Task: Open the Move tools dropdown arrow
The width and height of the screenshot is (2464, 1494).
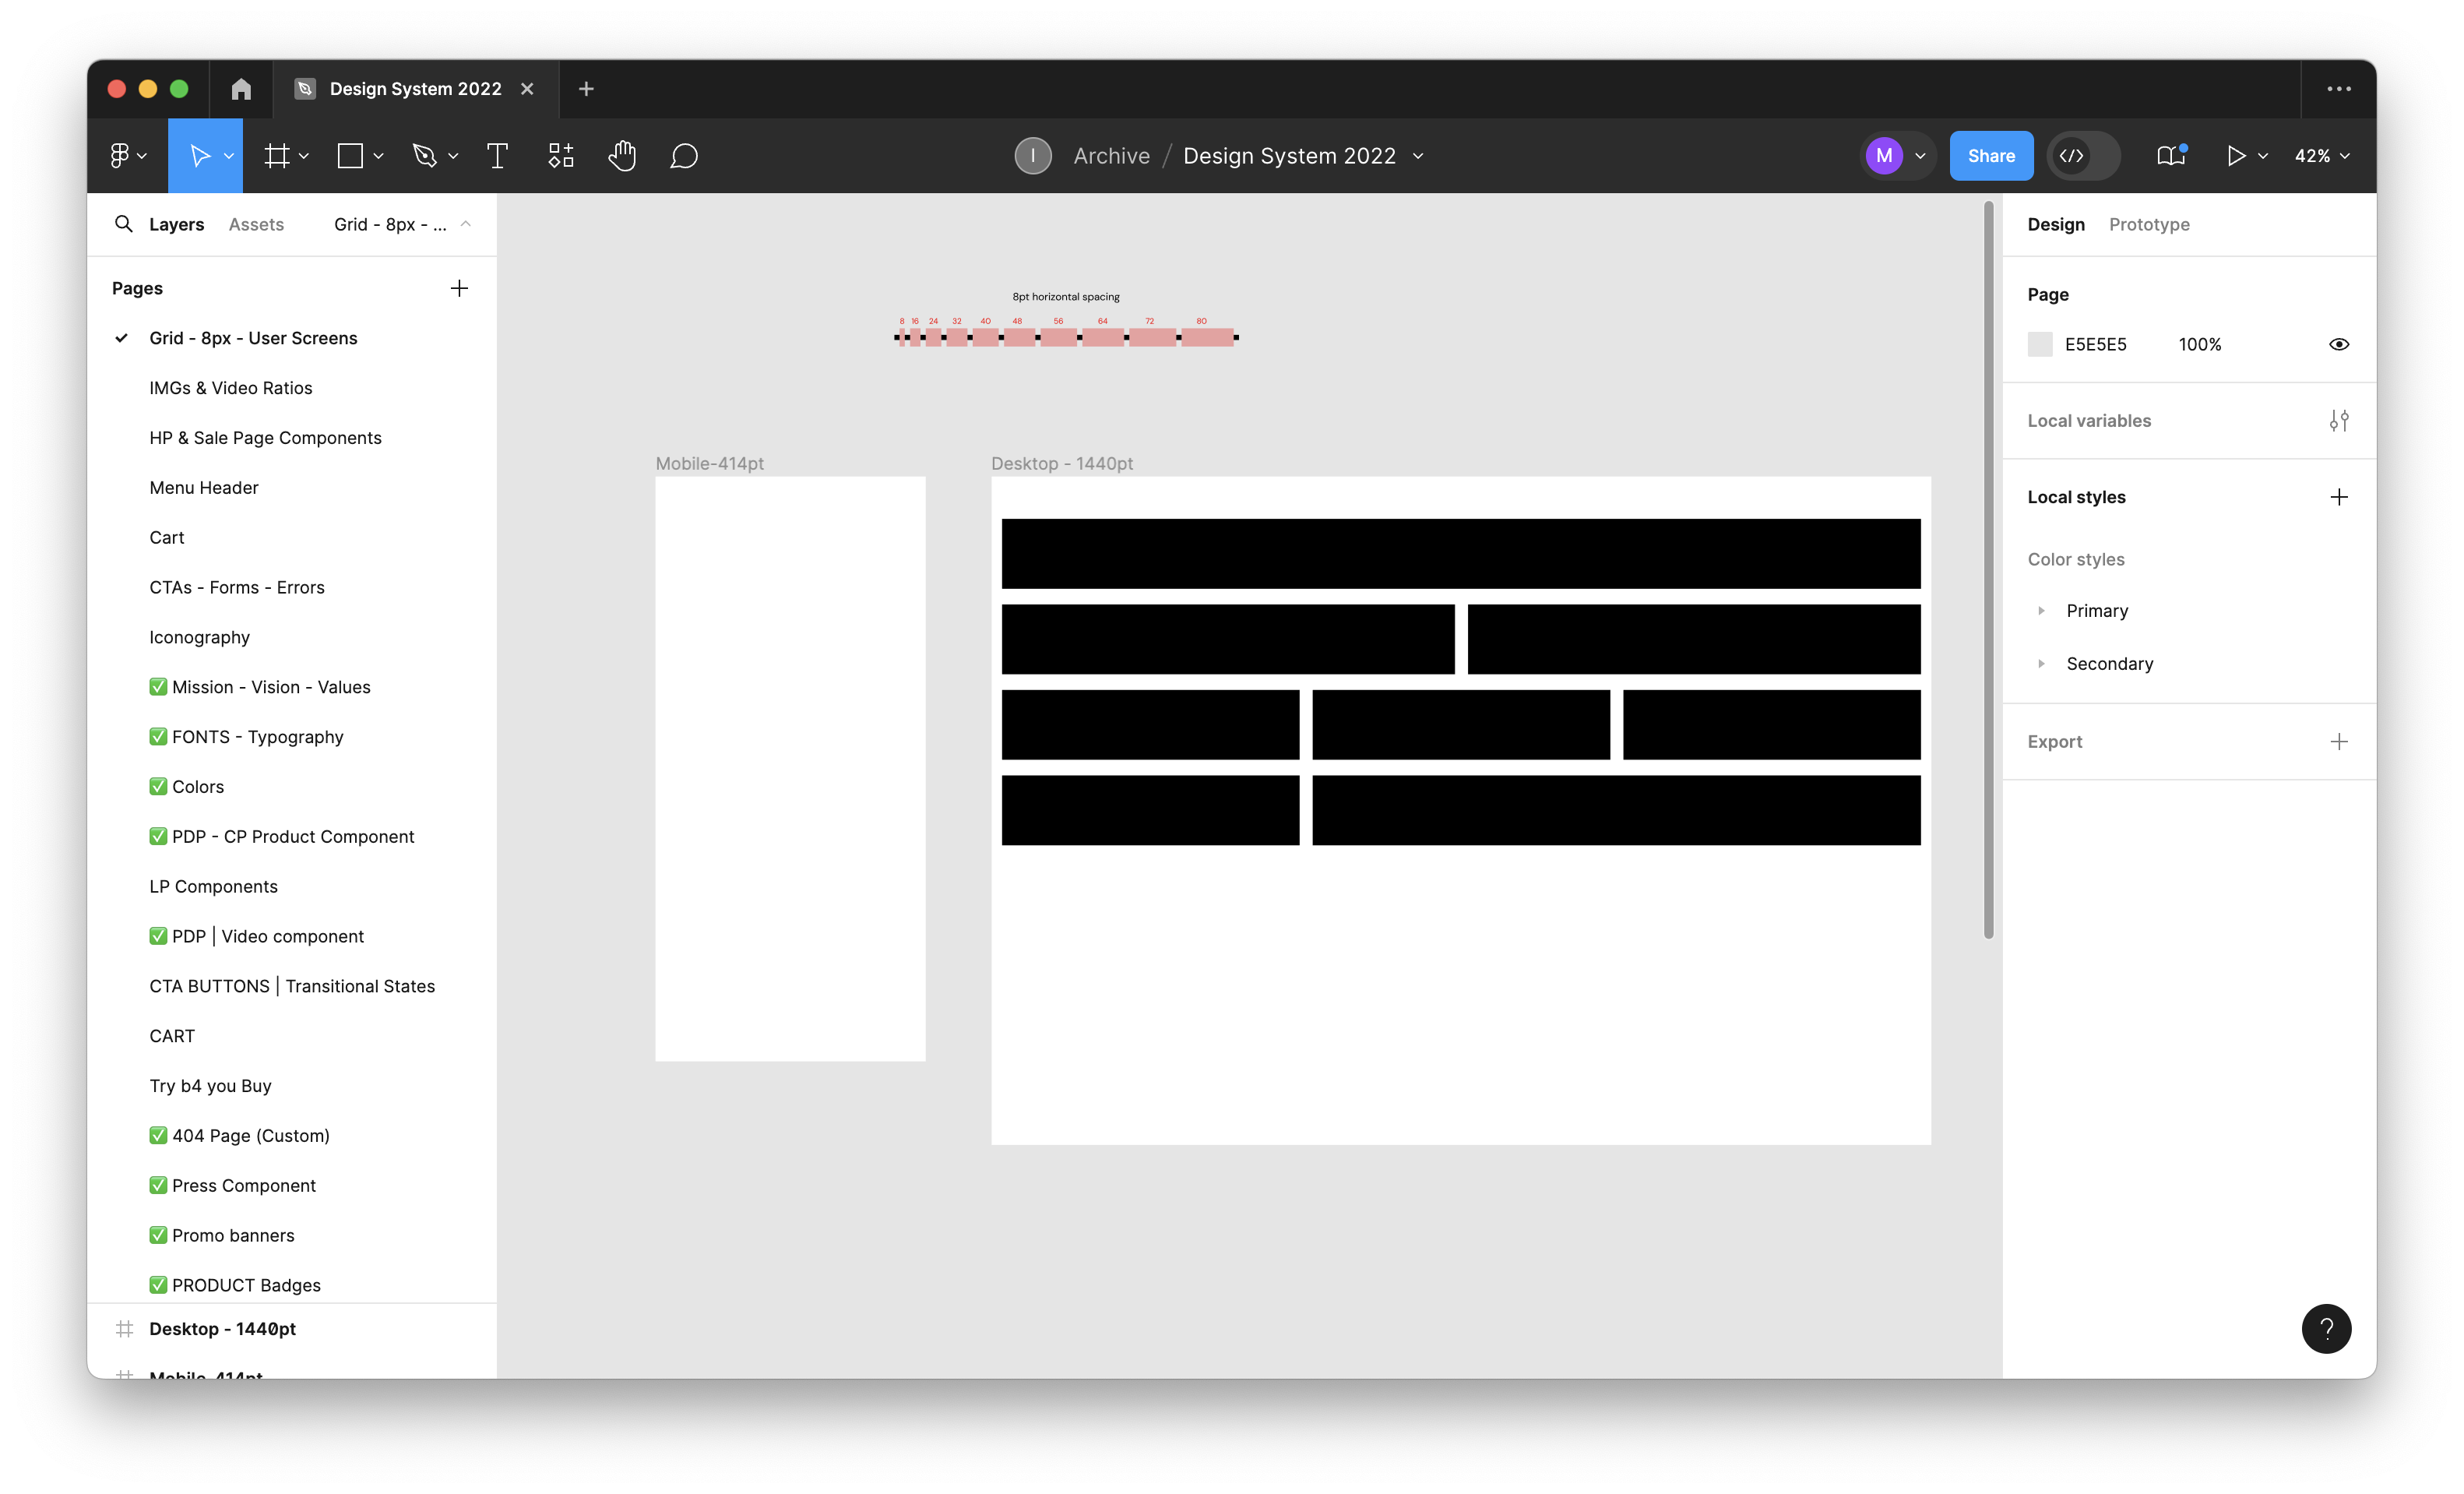Action: [x=229, y=156]
